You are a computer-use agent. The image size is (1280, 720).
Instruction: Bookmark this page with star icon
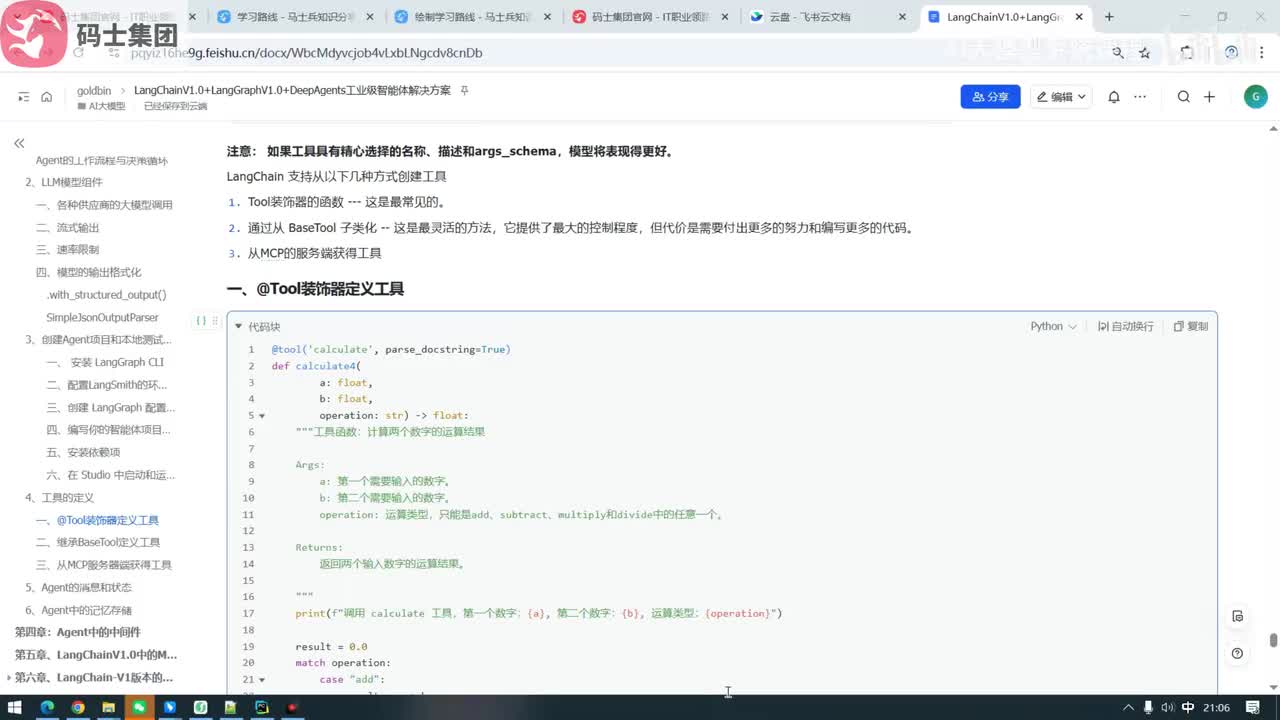(1145, 53)
